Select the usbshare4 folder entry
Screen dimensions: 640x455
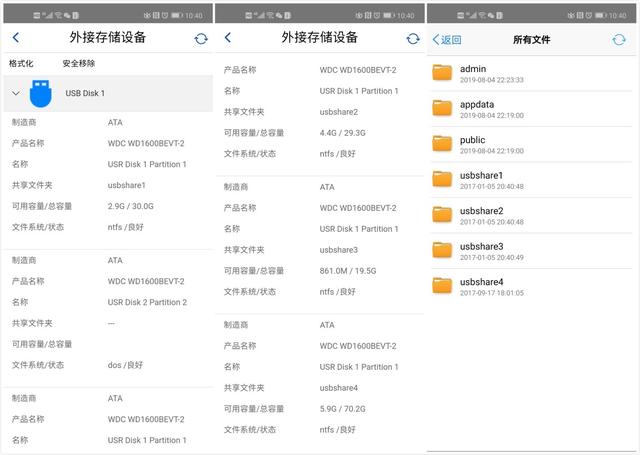coord(481,282)
